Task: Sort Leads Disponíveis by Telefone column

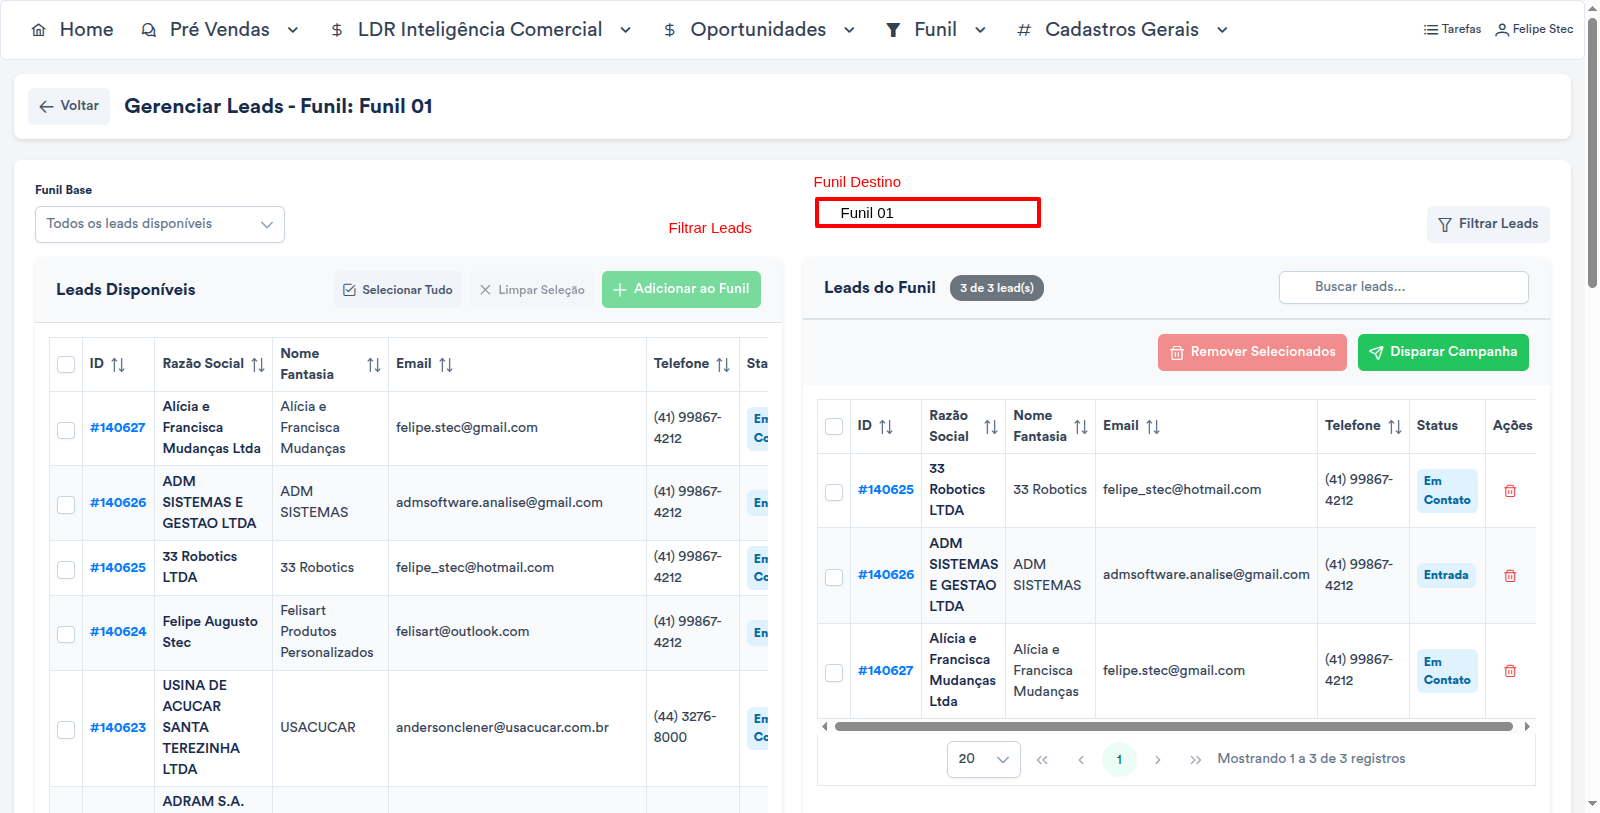Action: [x=723, y=365]
